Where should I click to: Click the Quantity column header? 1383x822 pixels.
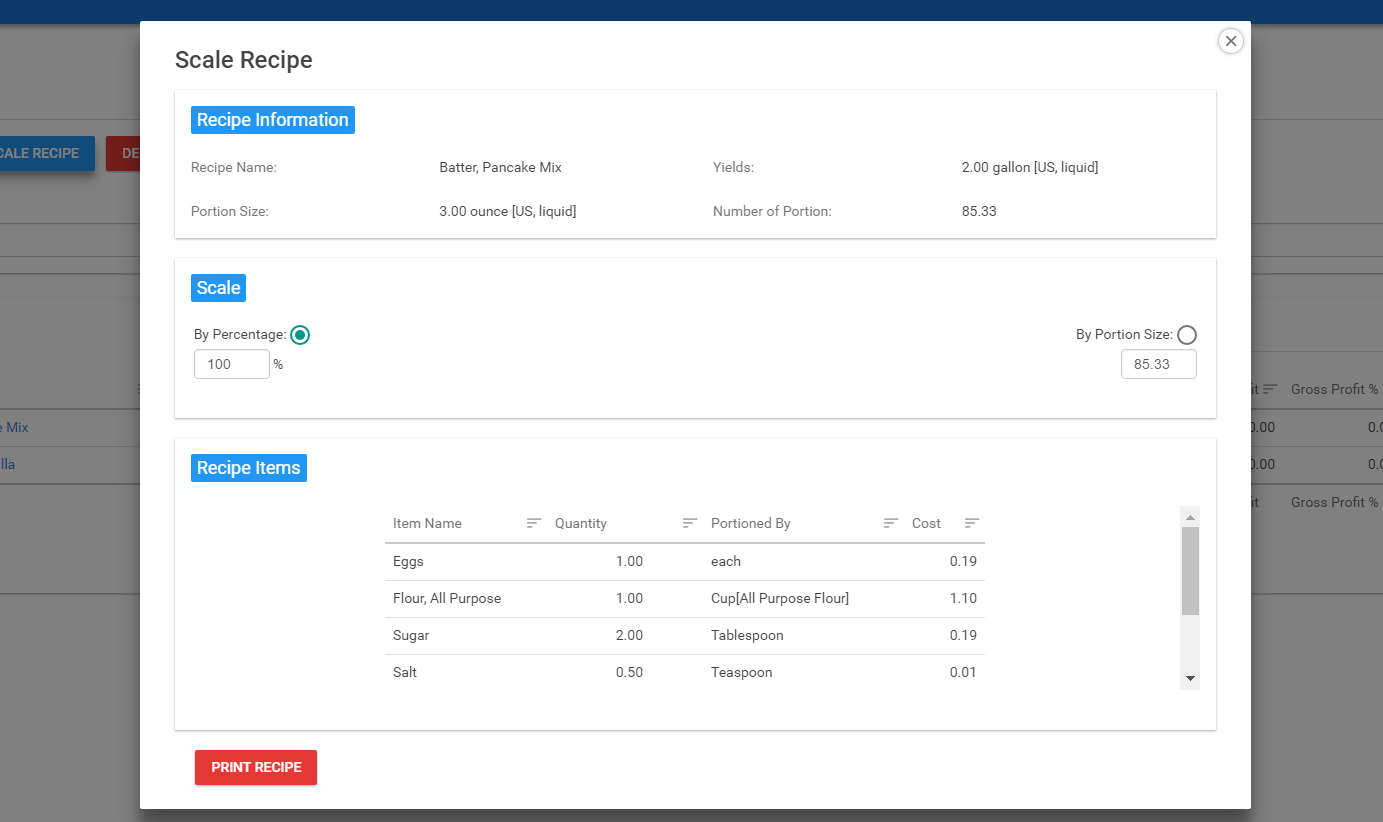(x=581, y=523)
